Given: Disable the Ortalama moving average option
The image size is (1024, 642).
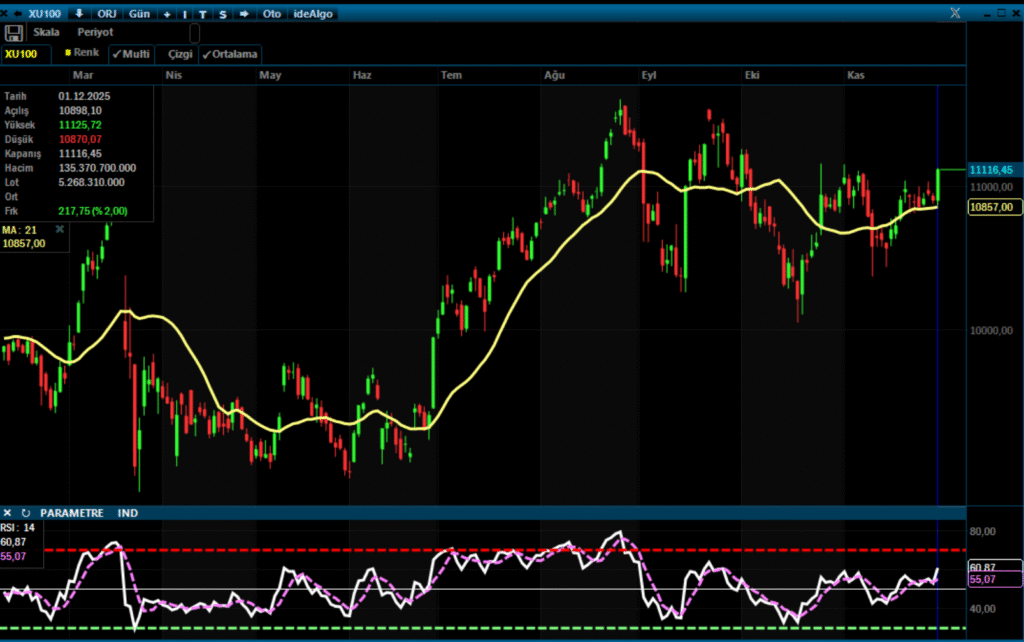Looking at the screenshot, I should pos(230,53).
